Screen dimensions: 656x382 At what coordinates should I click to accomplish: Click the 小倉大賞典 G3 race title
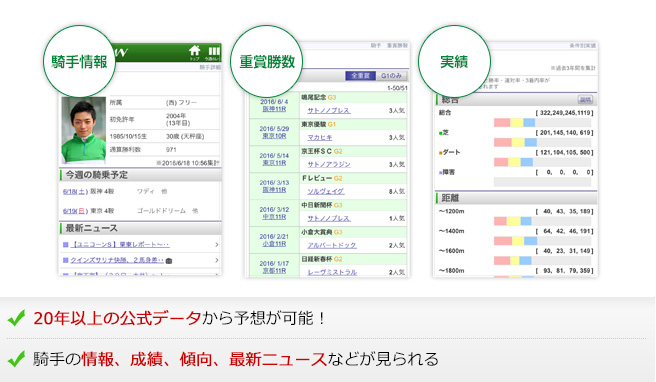click(x=322, y=232)
